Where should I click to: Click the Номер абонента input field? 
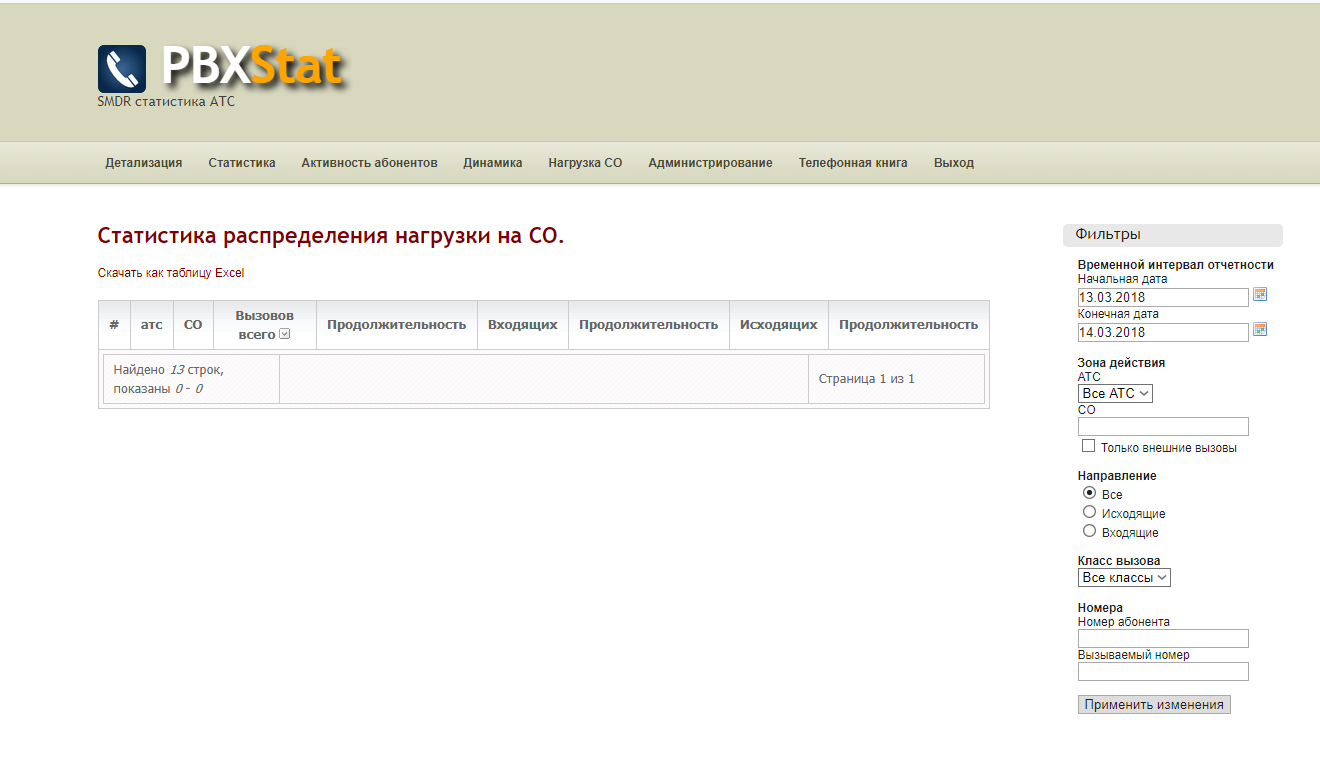point(1162,638)
